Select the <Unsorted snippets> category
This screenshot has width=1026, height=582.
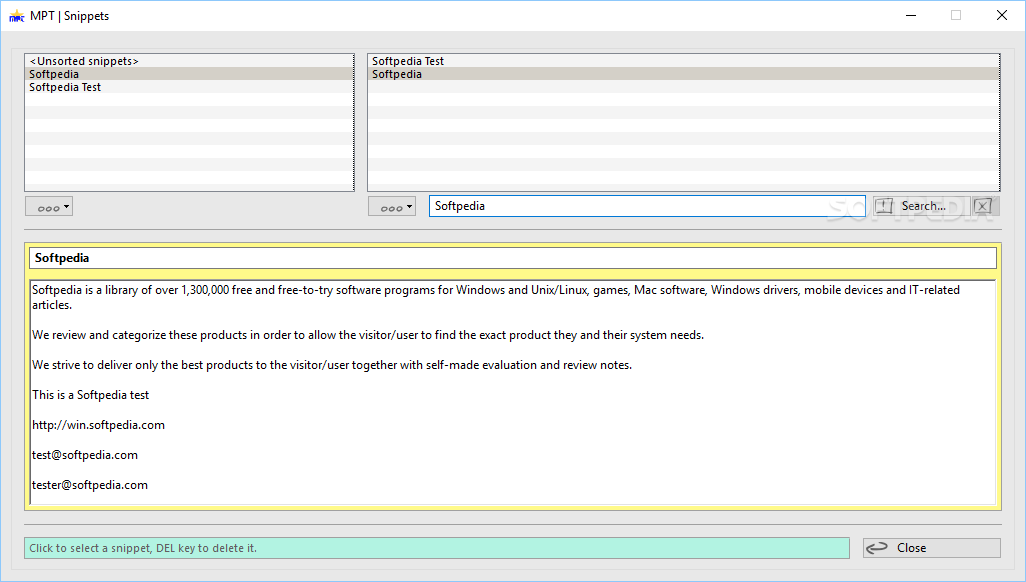[x=189, y=61]
